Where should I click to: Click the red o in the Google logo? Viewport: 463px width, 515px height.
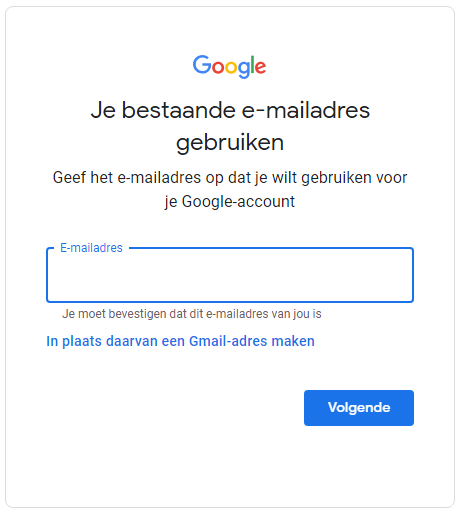[x=218, y=67]
